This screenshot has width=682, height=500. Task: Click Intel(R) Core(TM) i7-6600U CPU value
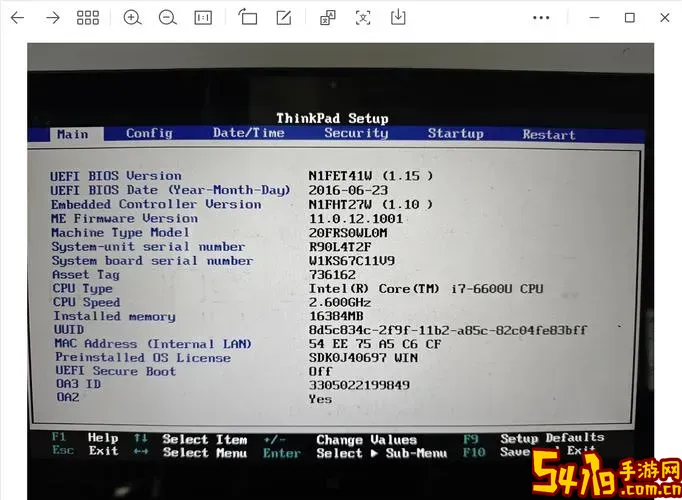pyautogui.click(x=426, y=289)
